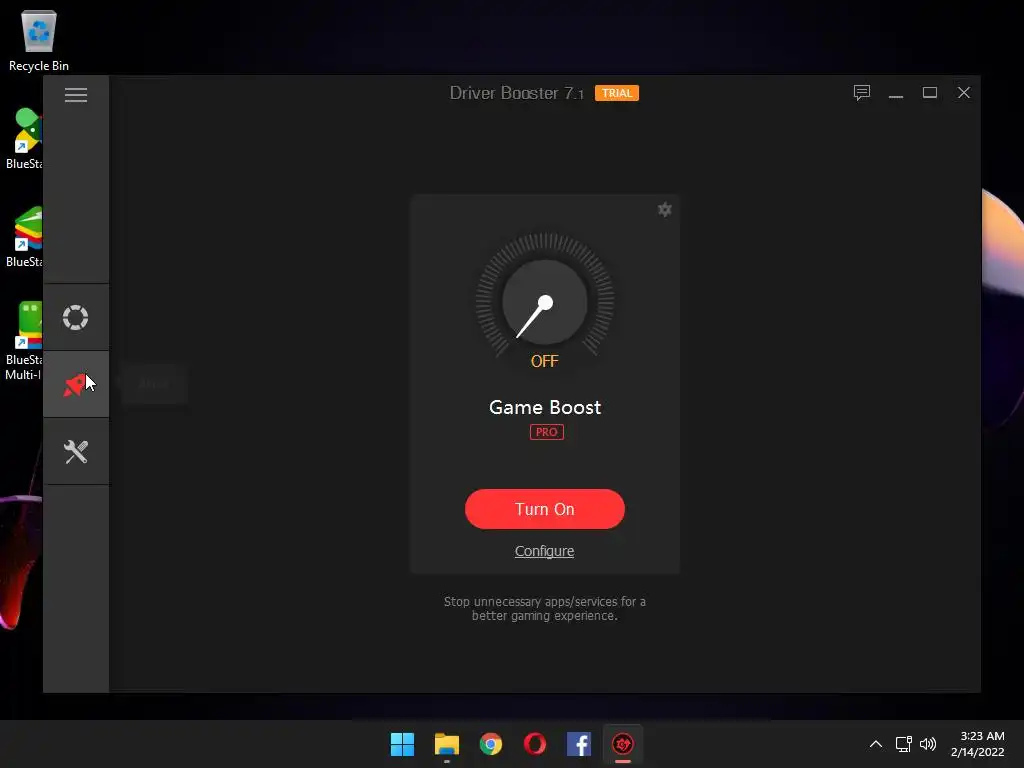The image size is (1024, 768).
Task: Close the Driver Booster window
Action: tap(964, 93)
